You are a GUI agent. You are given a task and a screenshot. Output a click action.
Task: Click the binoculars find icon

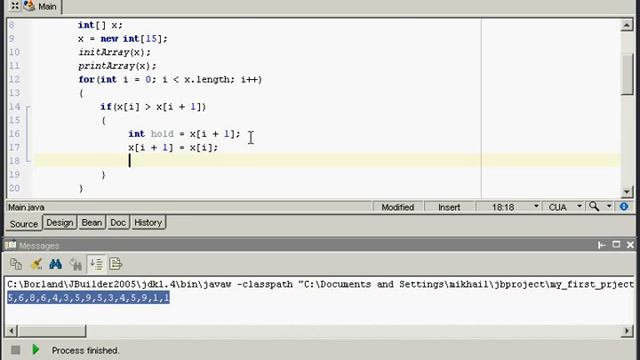(56, 264)
